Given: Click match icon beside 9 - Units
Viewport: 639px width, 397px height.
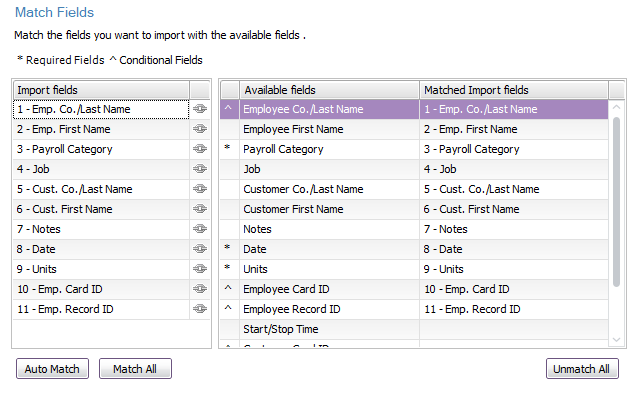Looking at the screenshot, I should click(x=200, y=269).
